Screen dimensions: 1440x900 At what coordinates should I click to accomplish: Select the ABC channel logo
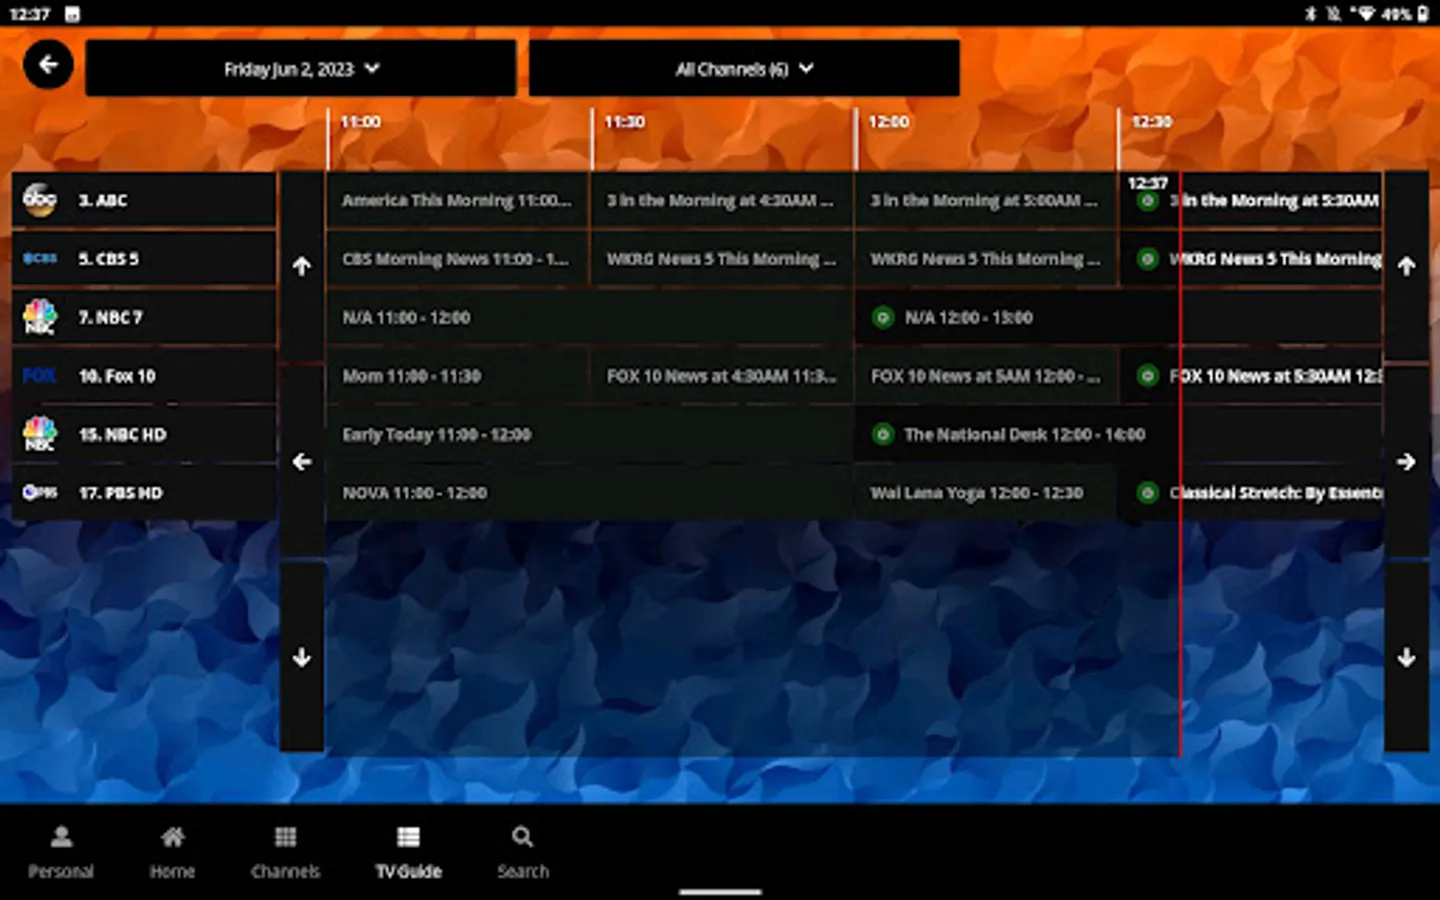[40, 199]
